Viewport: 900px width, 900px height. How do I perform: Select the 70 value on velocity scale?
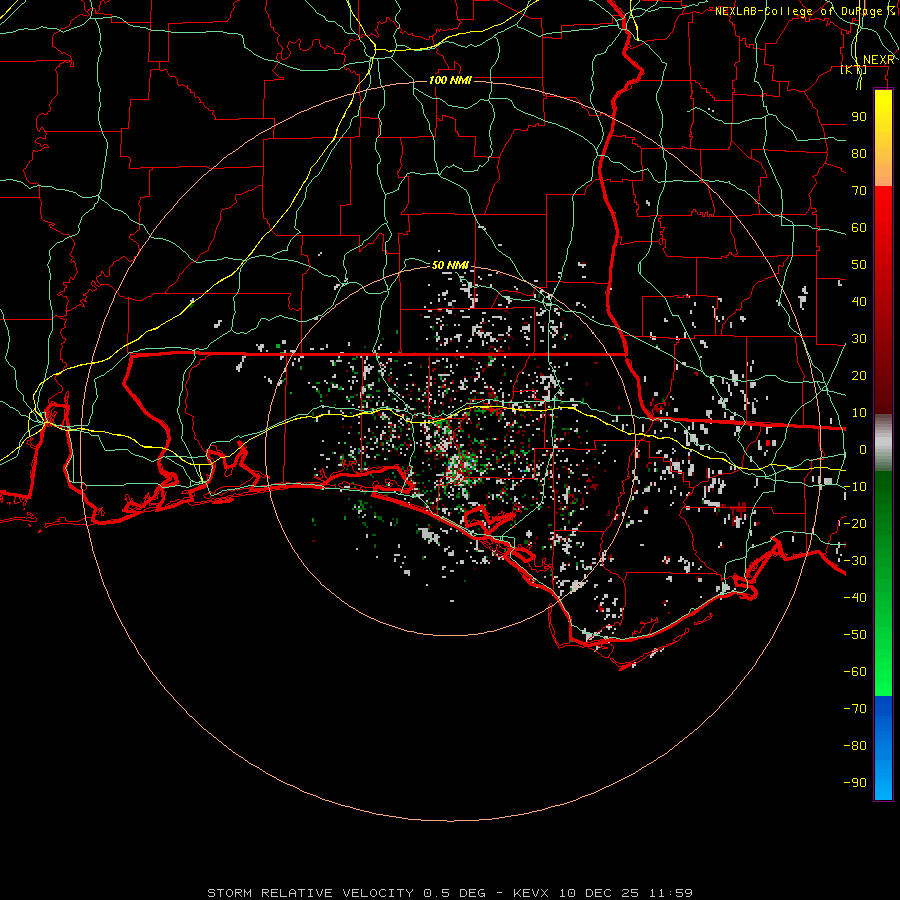click(x=859, y=191)
